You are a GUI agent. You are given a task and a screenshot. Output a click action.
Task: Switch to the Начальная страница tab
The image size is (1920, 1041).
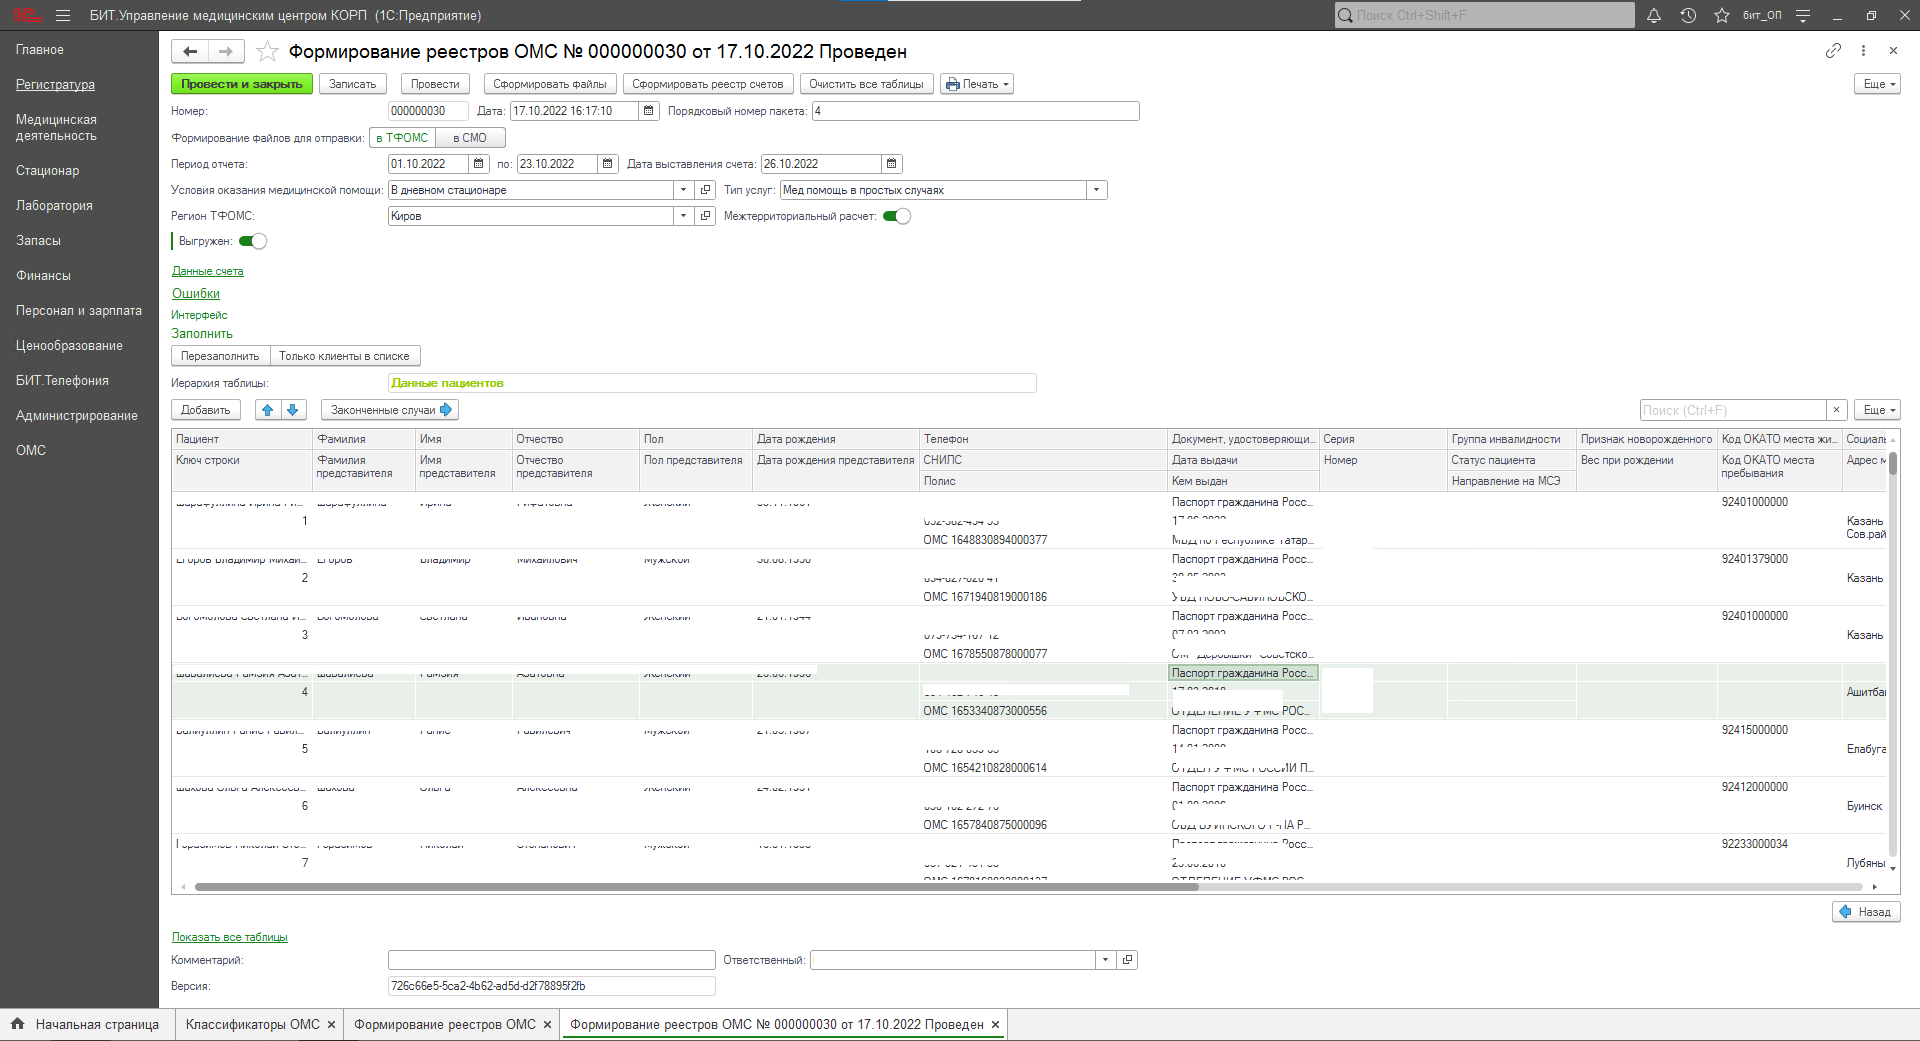(97, 1025)
